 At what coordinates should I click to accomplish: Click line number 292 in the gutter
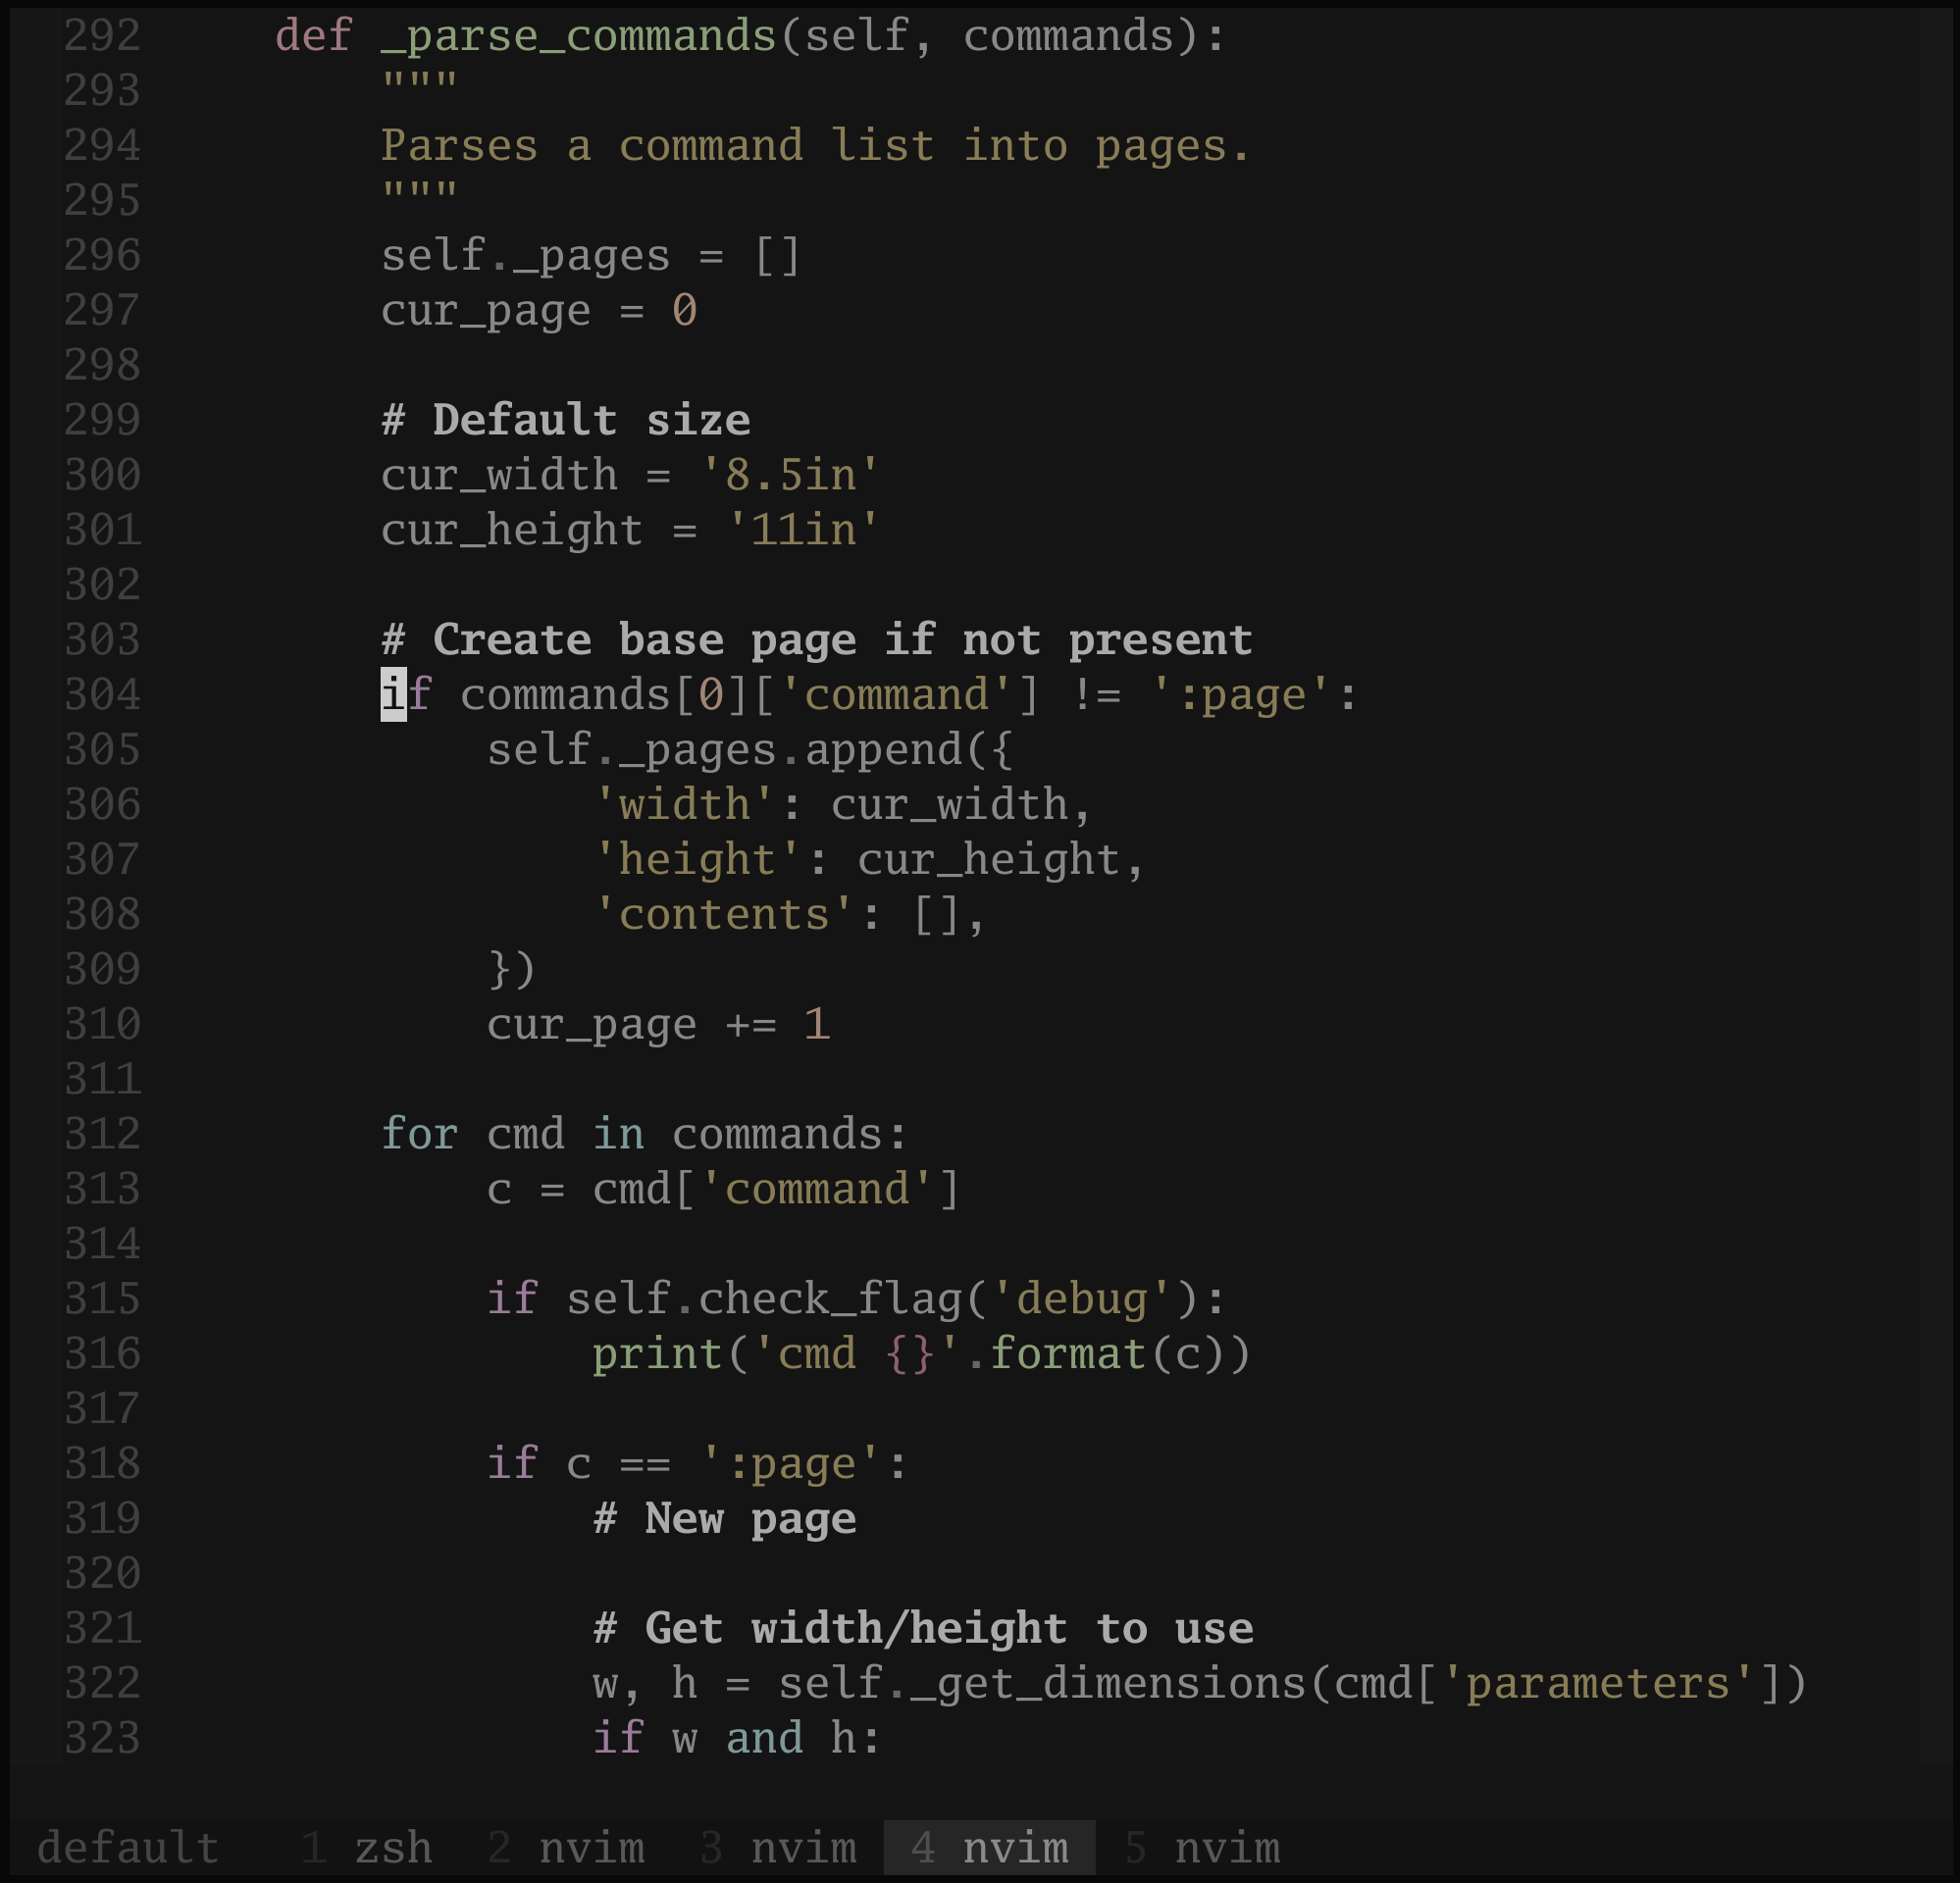pos(102,36)
